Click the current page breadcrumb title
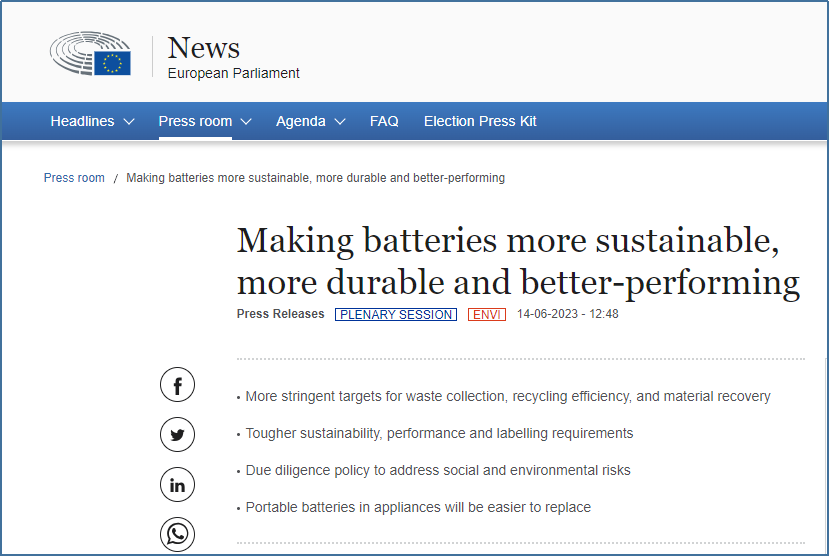This screenshot has height=557, width=830. pyautogui.click(x=315, y=178)
